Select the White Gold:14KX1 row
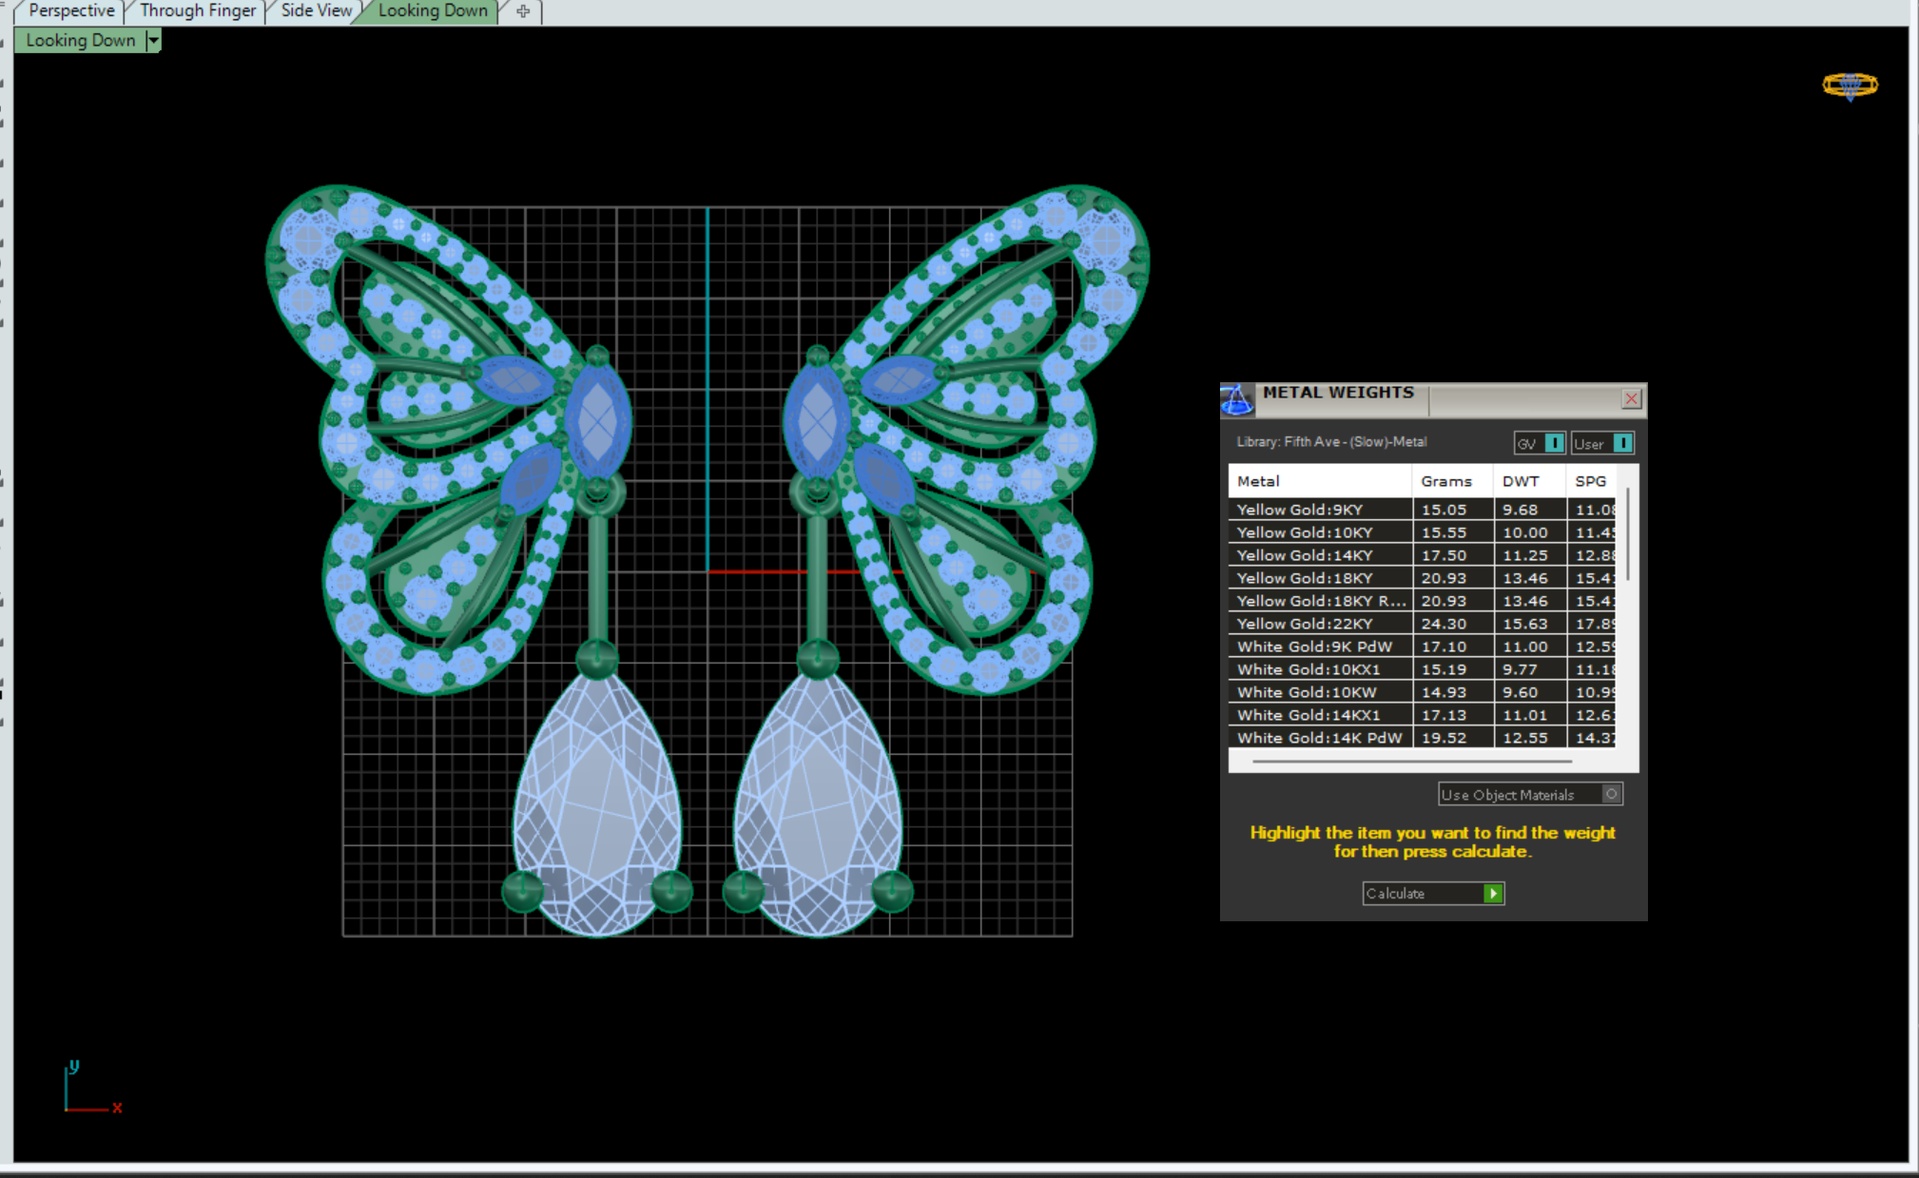The image size is (1919, 1178). [x=1422, y=715]
